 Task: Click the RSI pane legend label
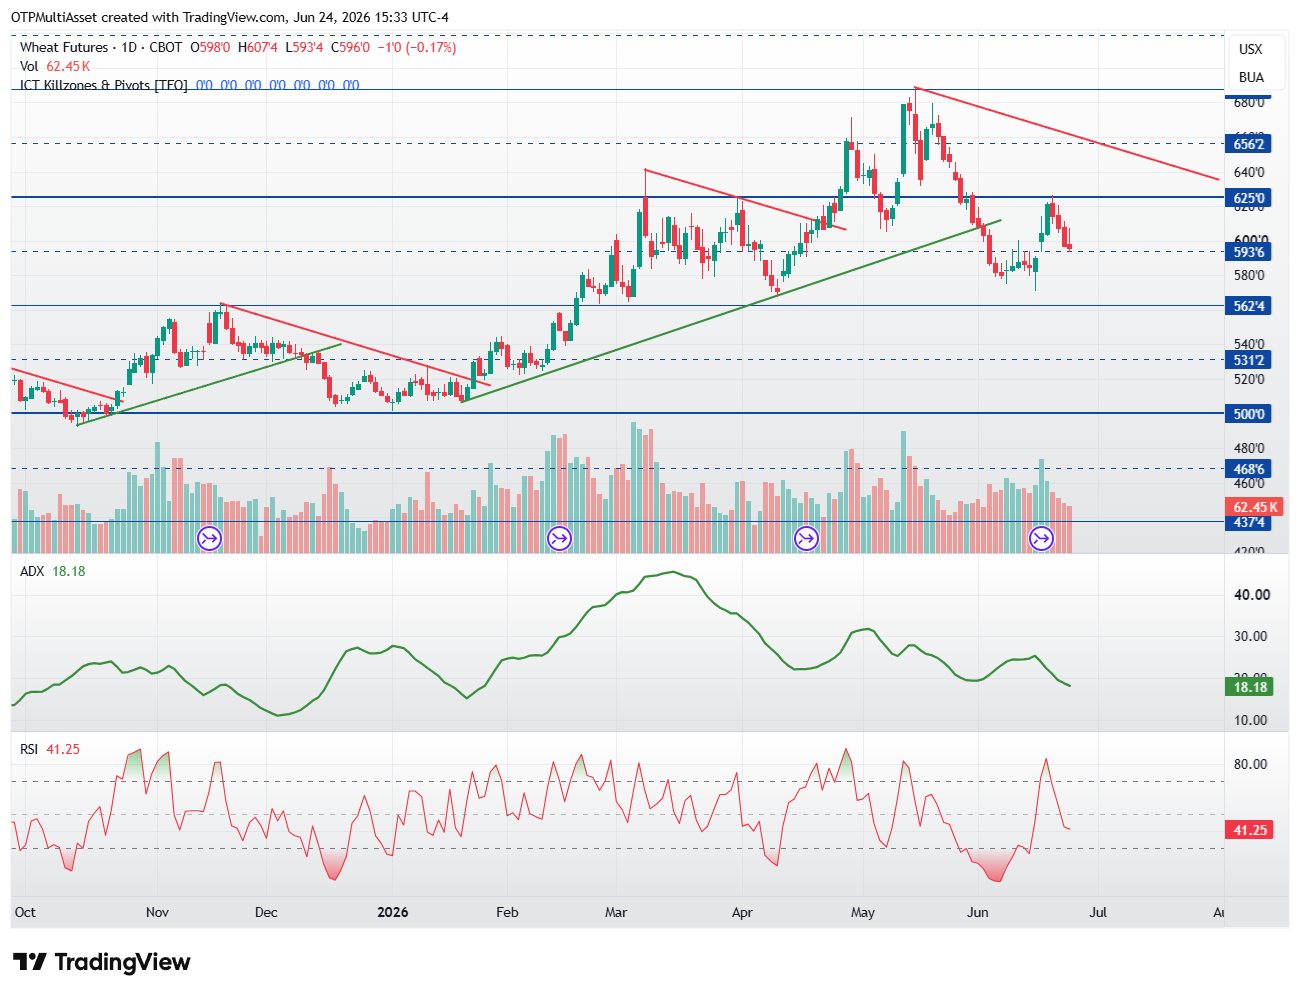click(29, 748)
